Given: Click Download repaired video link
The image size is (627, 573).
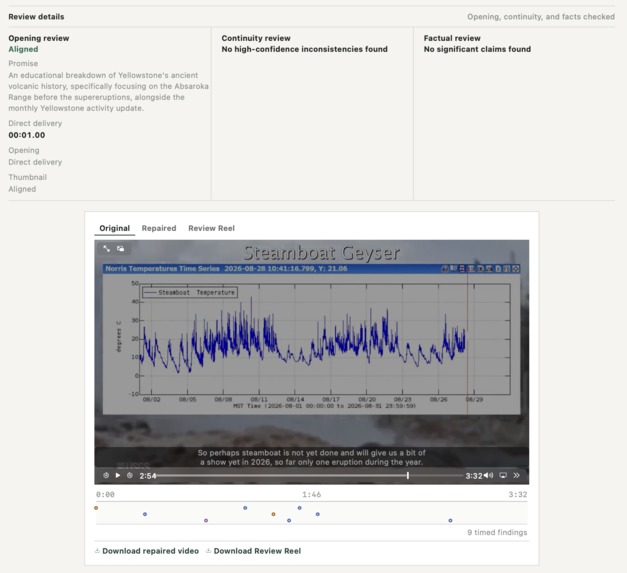Looking at the screenshot, I should coord(147,551).
